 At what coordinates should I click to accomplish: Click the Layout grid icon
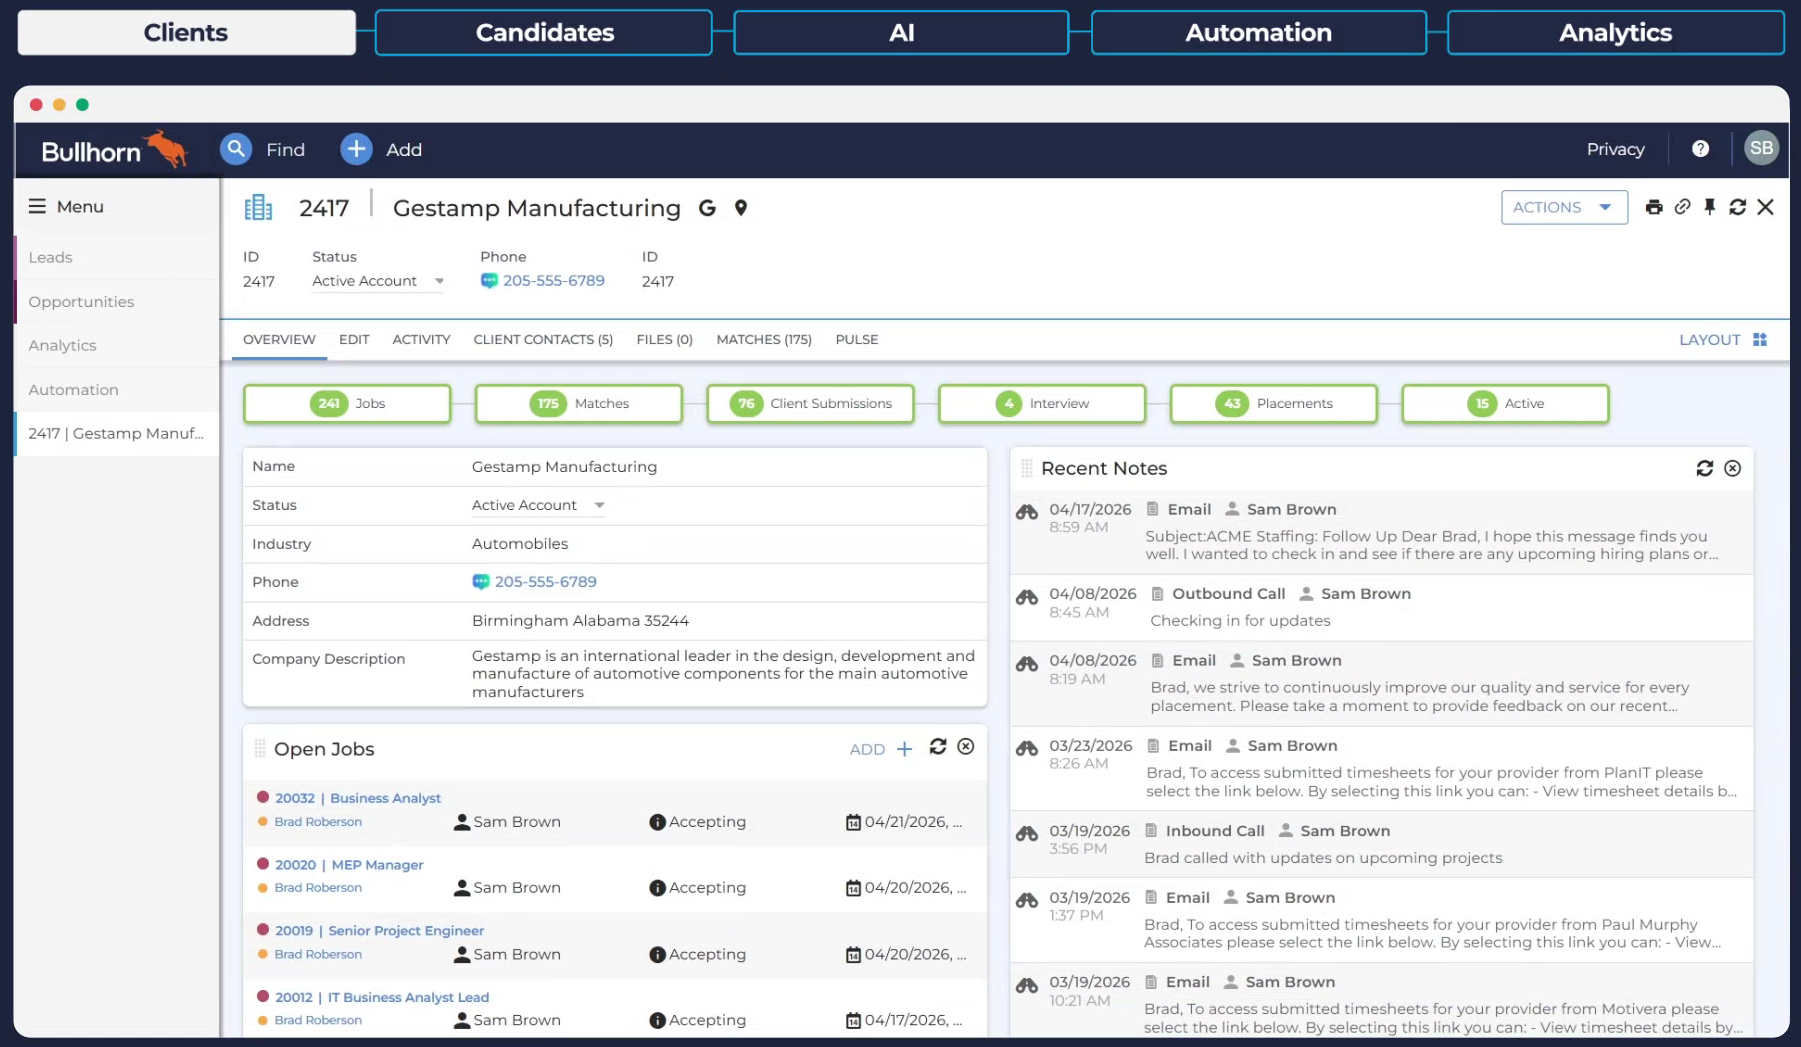pos(1760,340)
